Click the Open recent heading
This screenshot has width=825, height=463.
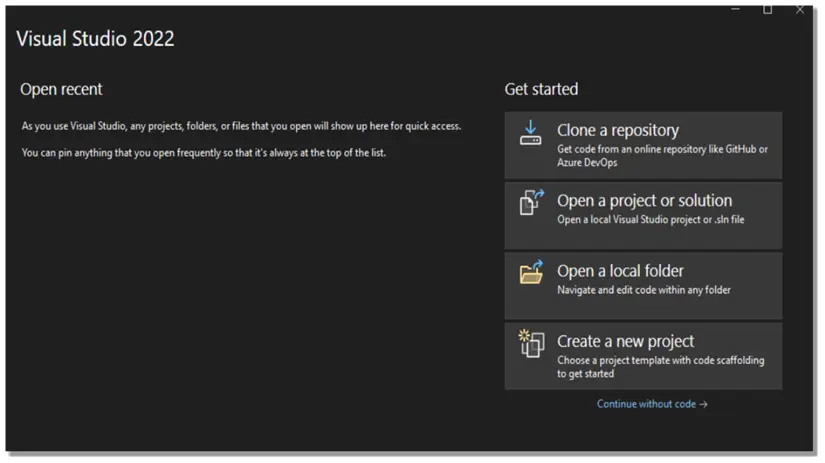(x=61, y=89)
